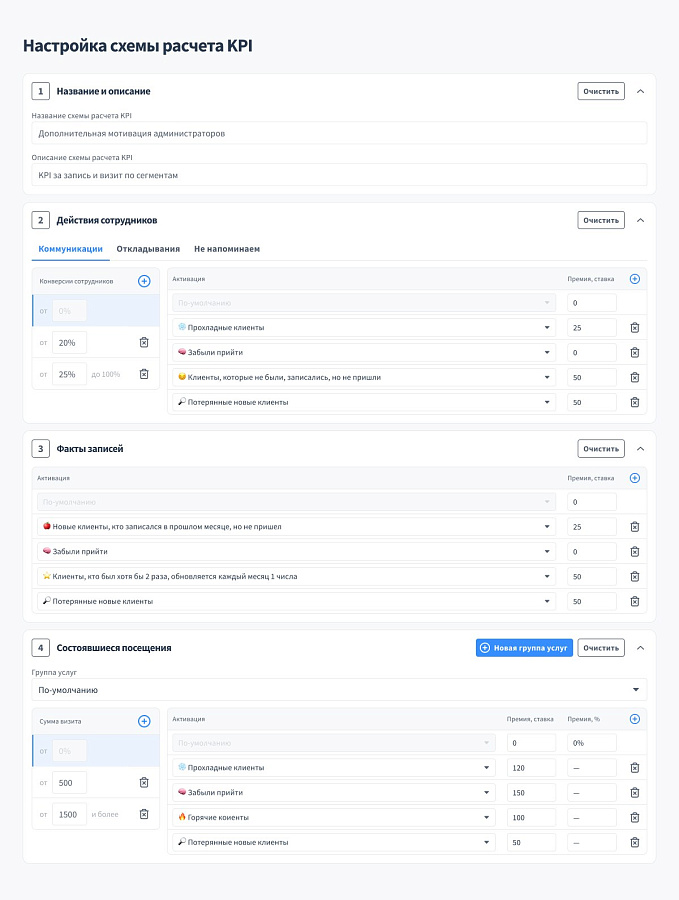Add a new employee conversion range

144,281
